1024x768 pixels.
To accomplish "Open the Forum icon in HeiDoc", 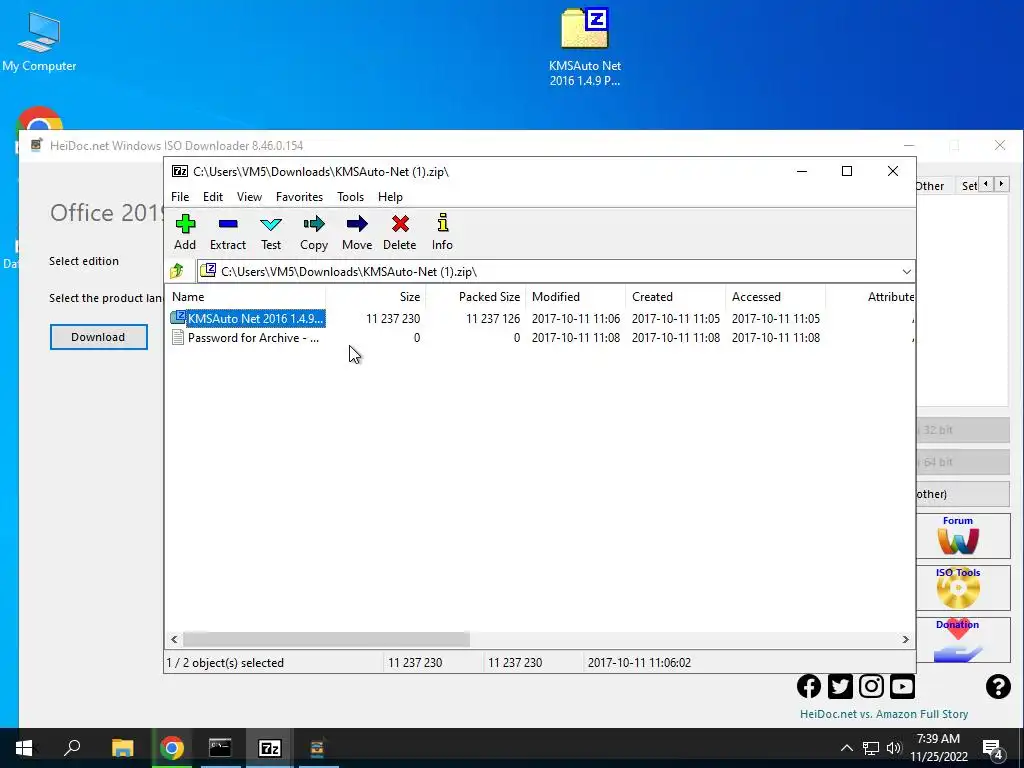I will tap(957, 536).
